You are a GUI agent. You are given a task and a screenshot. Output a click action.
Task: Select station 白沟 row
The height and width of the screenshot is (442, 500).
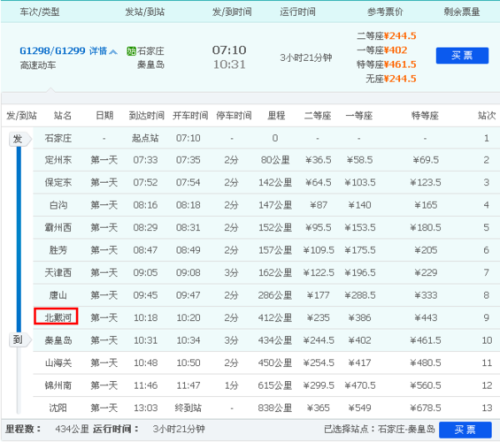266,205
